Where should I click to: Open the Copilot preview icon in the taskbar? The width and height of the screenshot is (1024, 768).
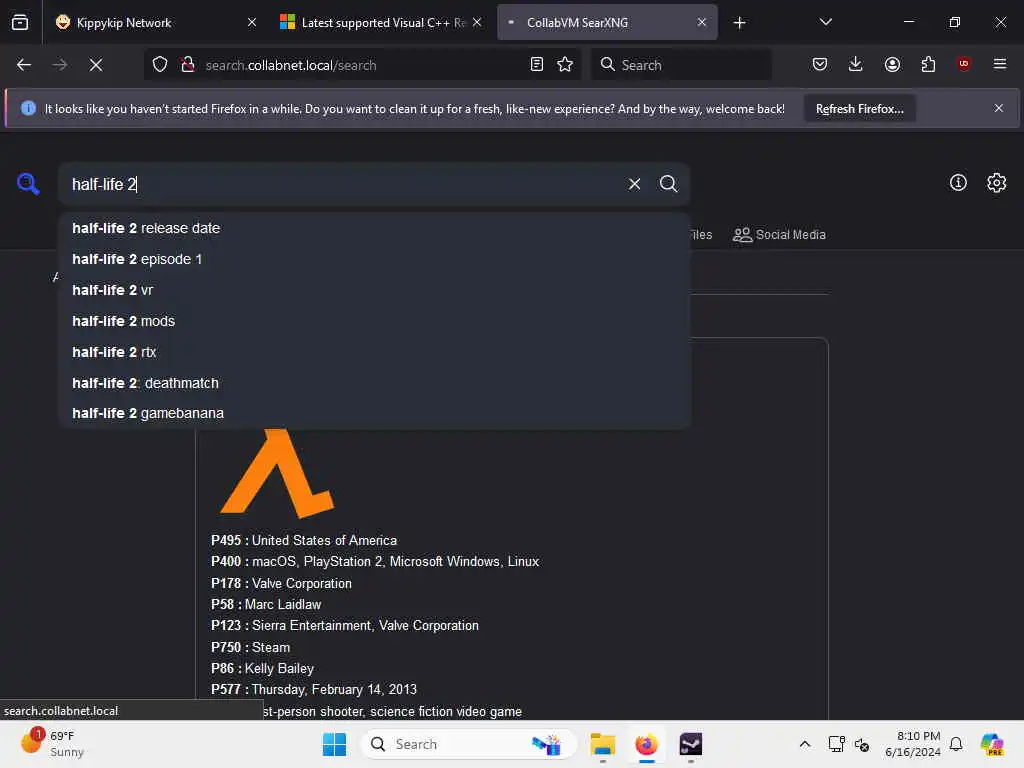[x=992, y=744]
